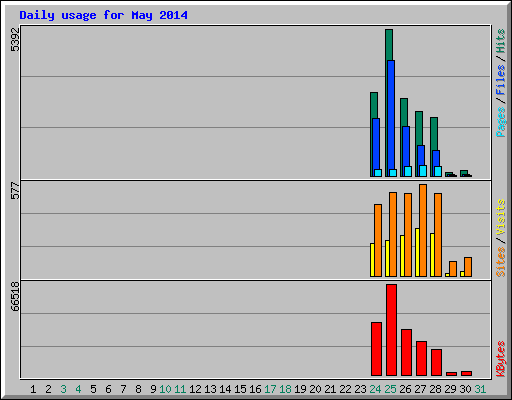Click the 66518 y-axis label

click(x=15, y=297)
